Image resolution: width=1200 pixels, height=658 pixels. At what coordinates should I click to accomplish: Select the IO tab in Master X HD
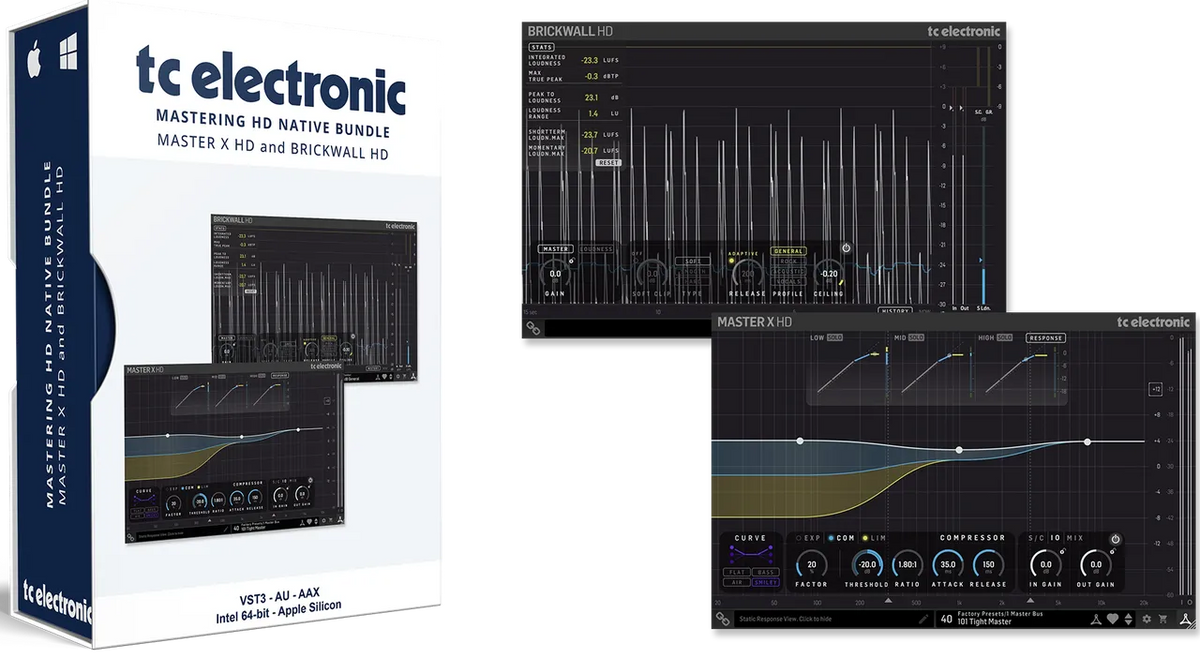(x=1055, y=538)
